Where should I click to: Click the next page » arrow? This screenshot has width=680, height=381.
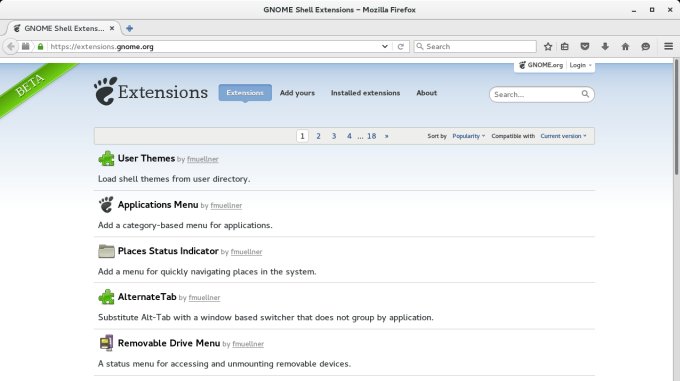click(x=386, y=136)
